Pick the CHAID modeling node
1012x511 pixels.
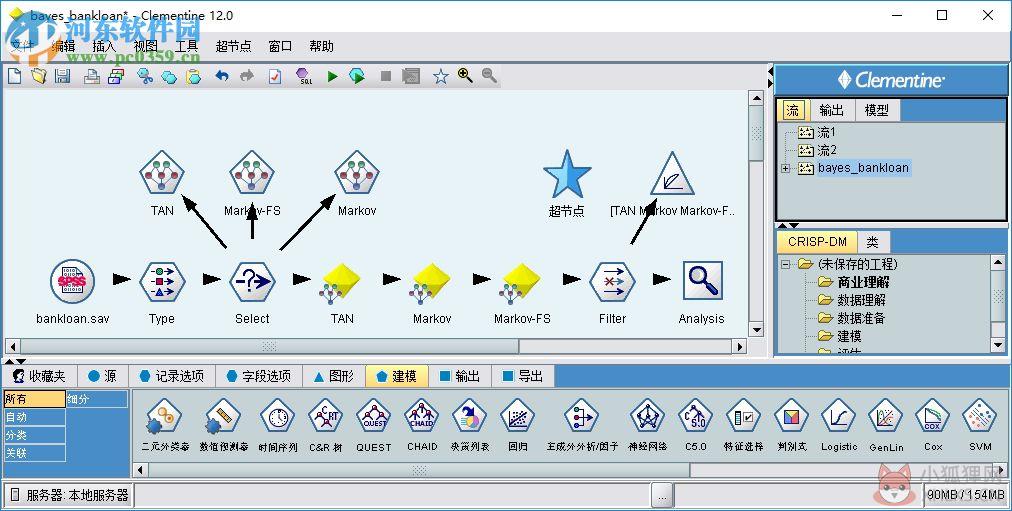tap(422, 417)
